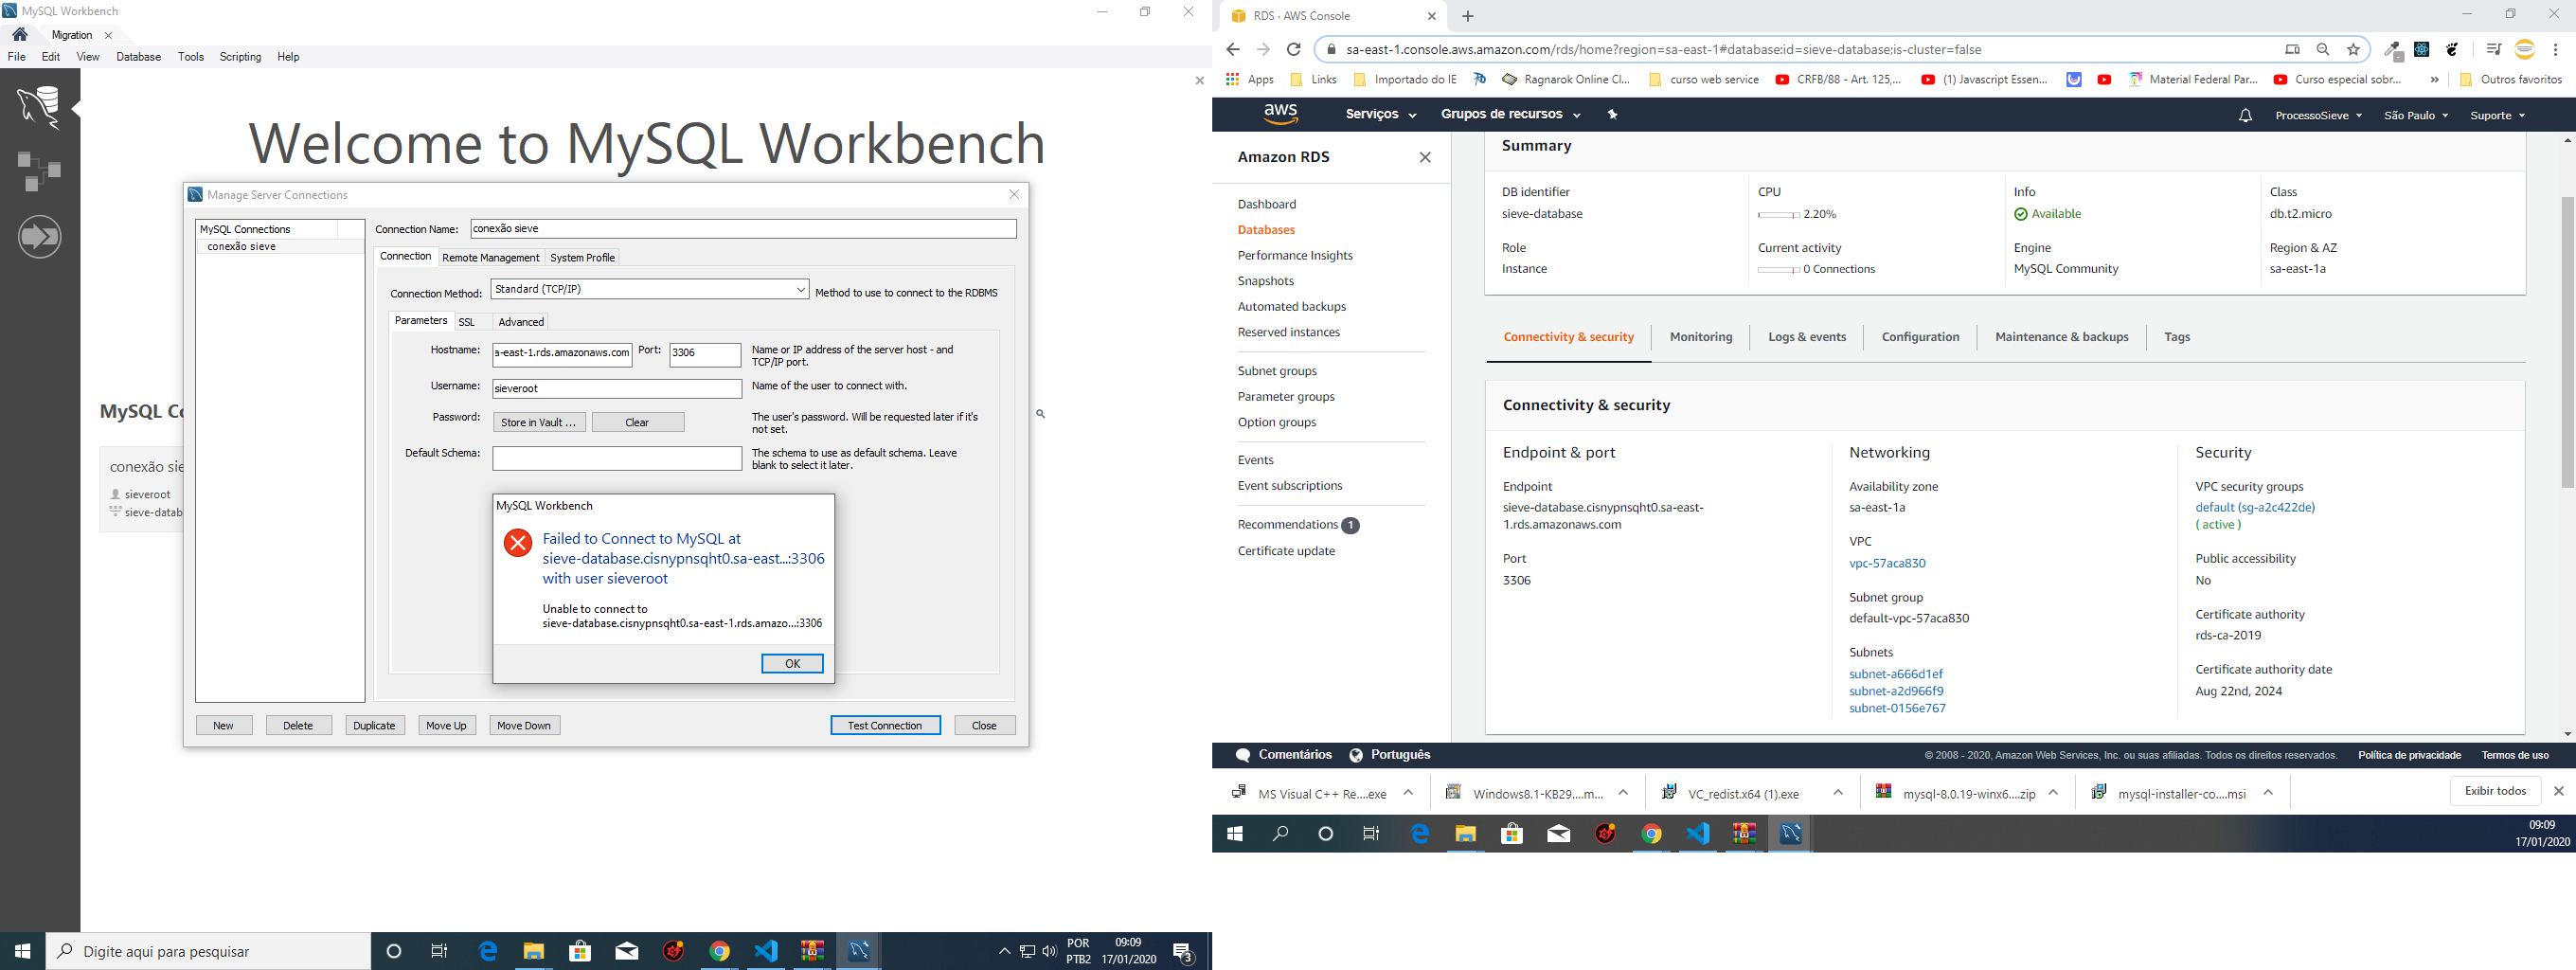2576x970 pixels.
Task: Open the ProcessoSieve account dropdown
Action: pos(2318,115)
